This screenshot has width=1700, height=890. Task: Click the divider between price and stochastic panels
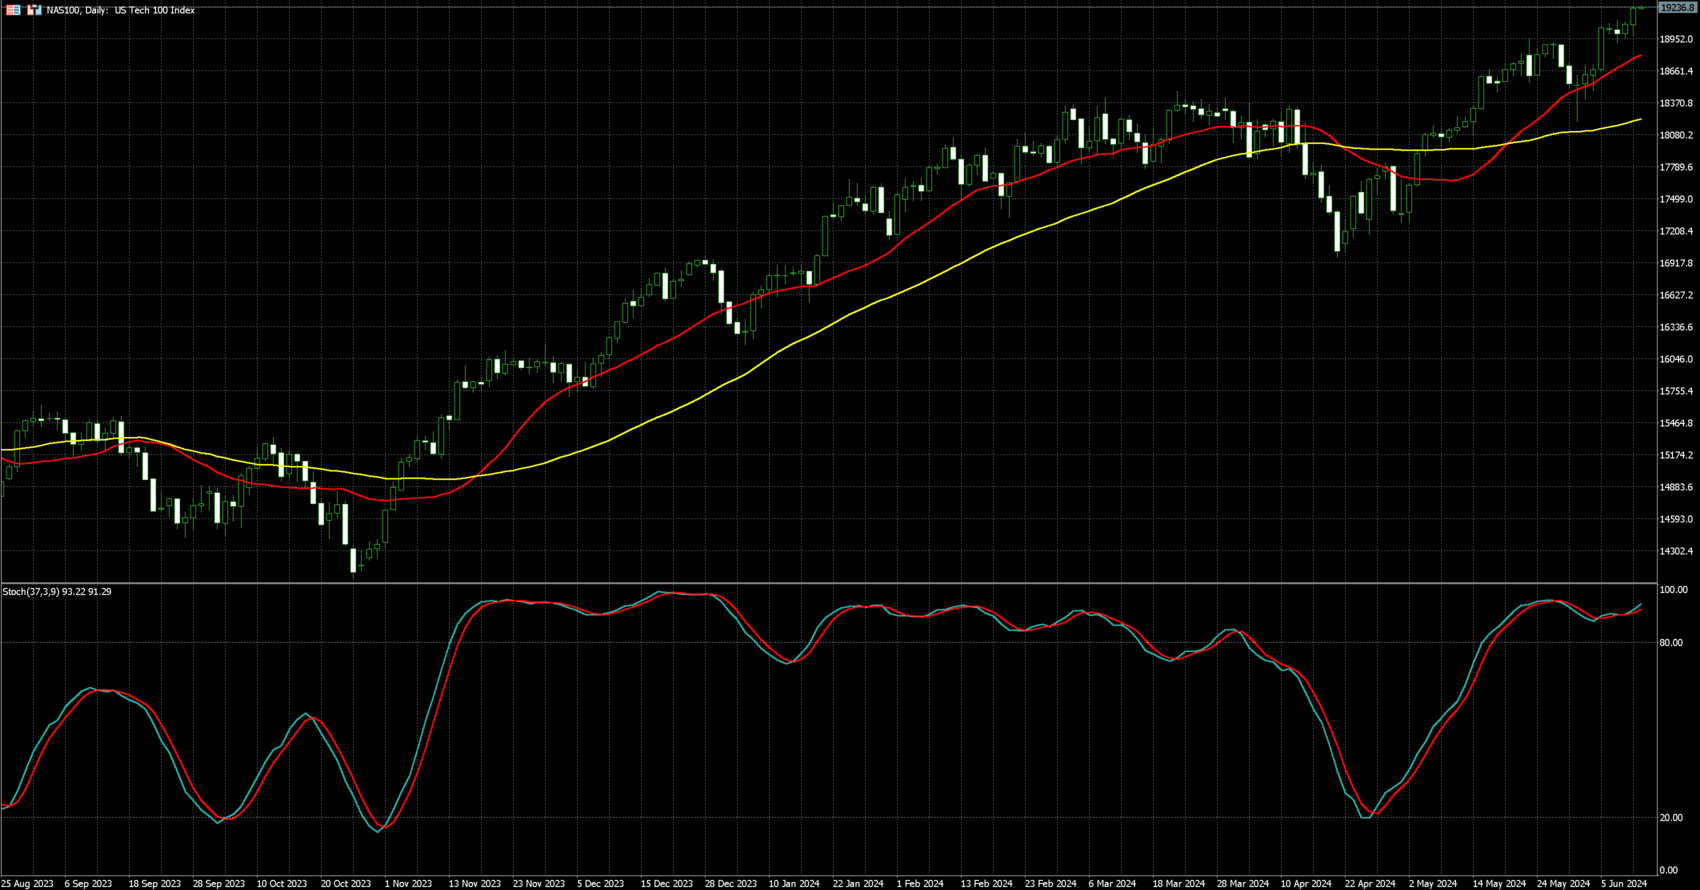[828, 583]
